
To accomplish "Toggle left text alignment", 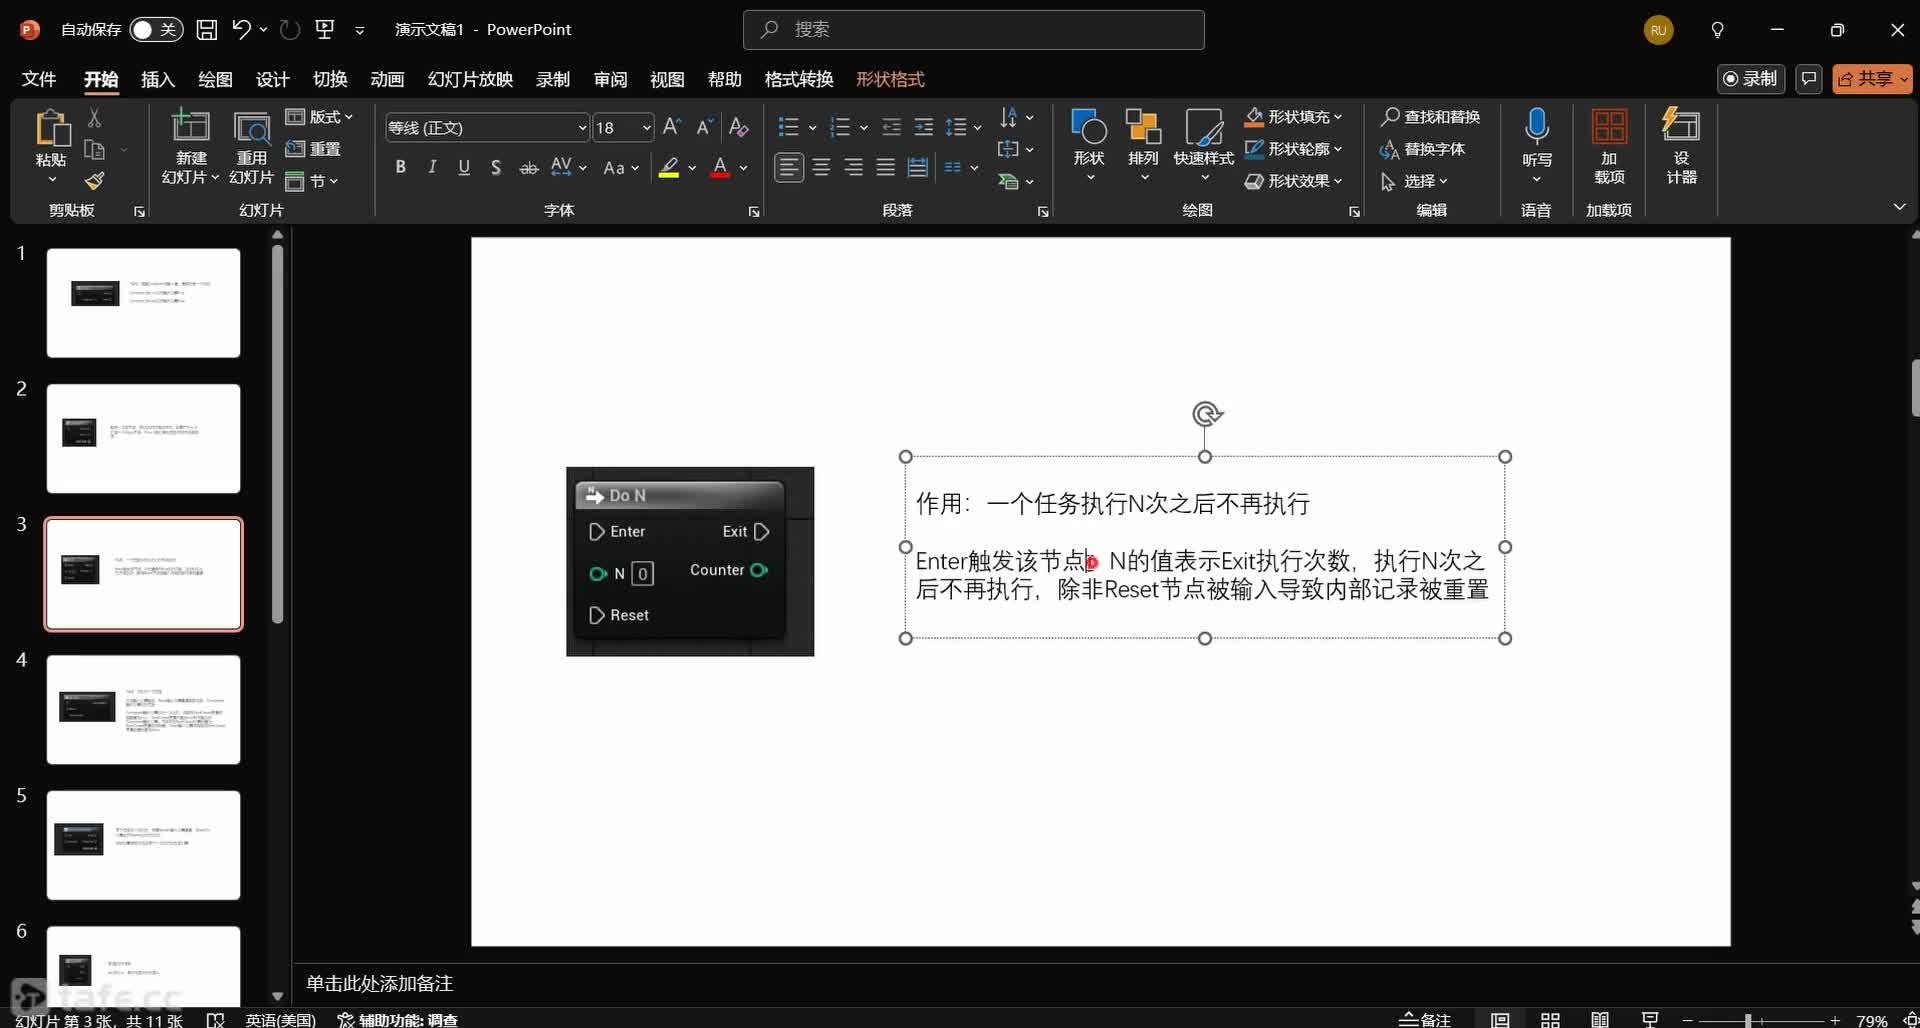I will (789, 167).
